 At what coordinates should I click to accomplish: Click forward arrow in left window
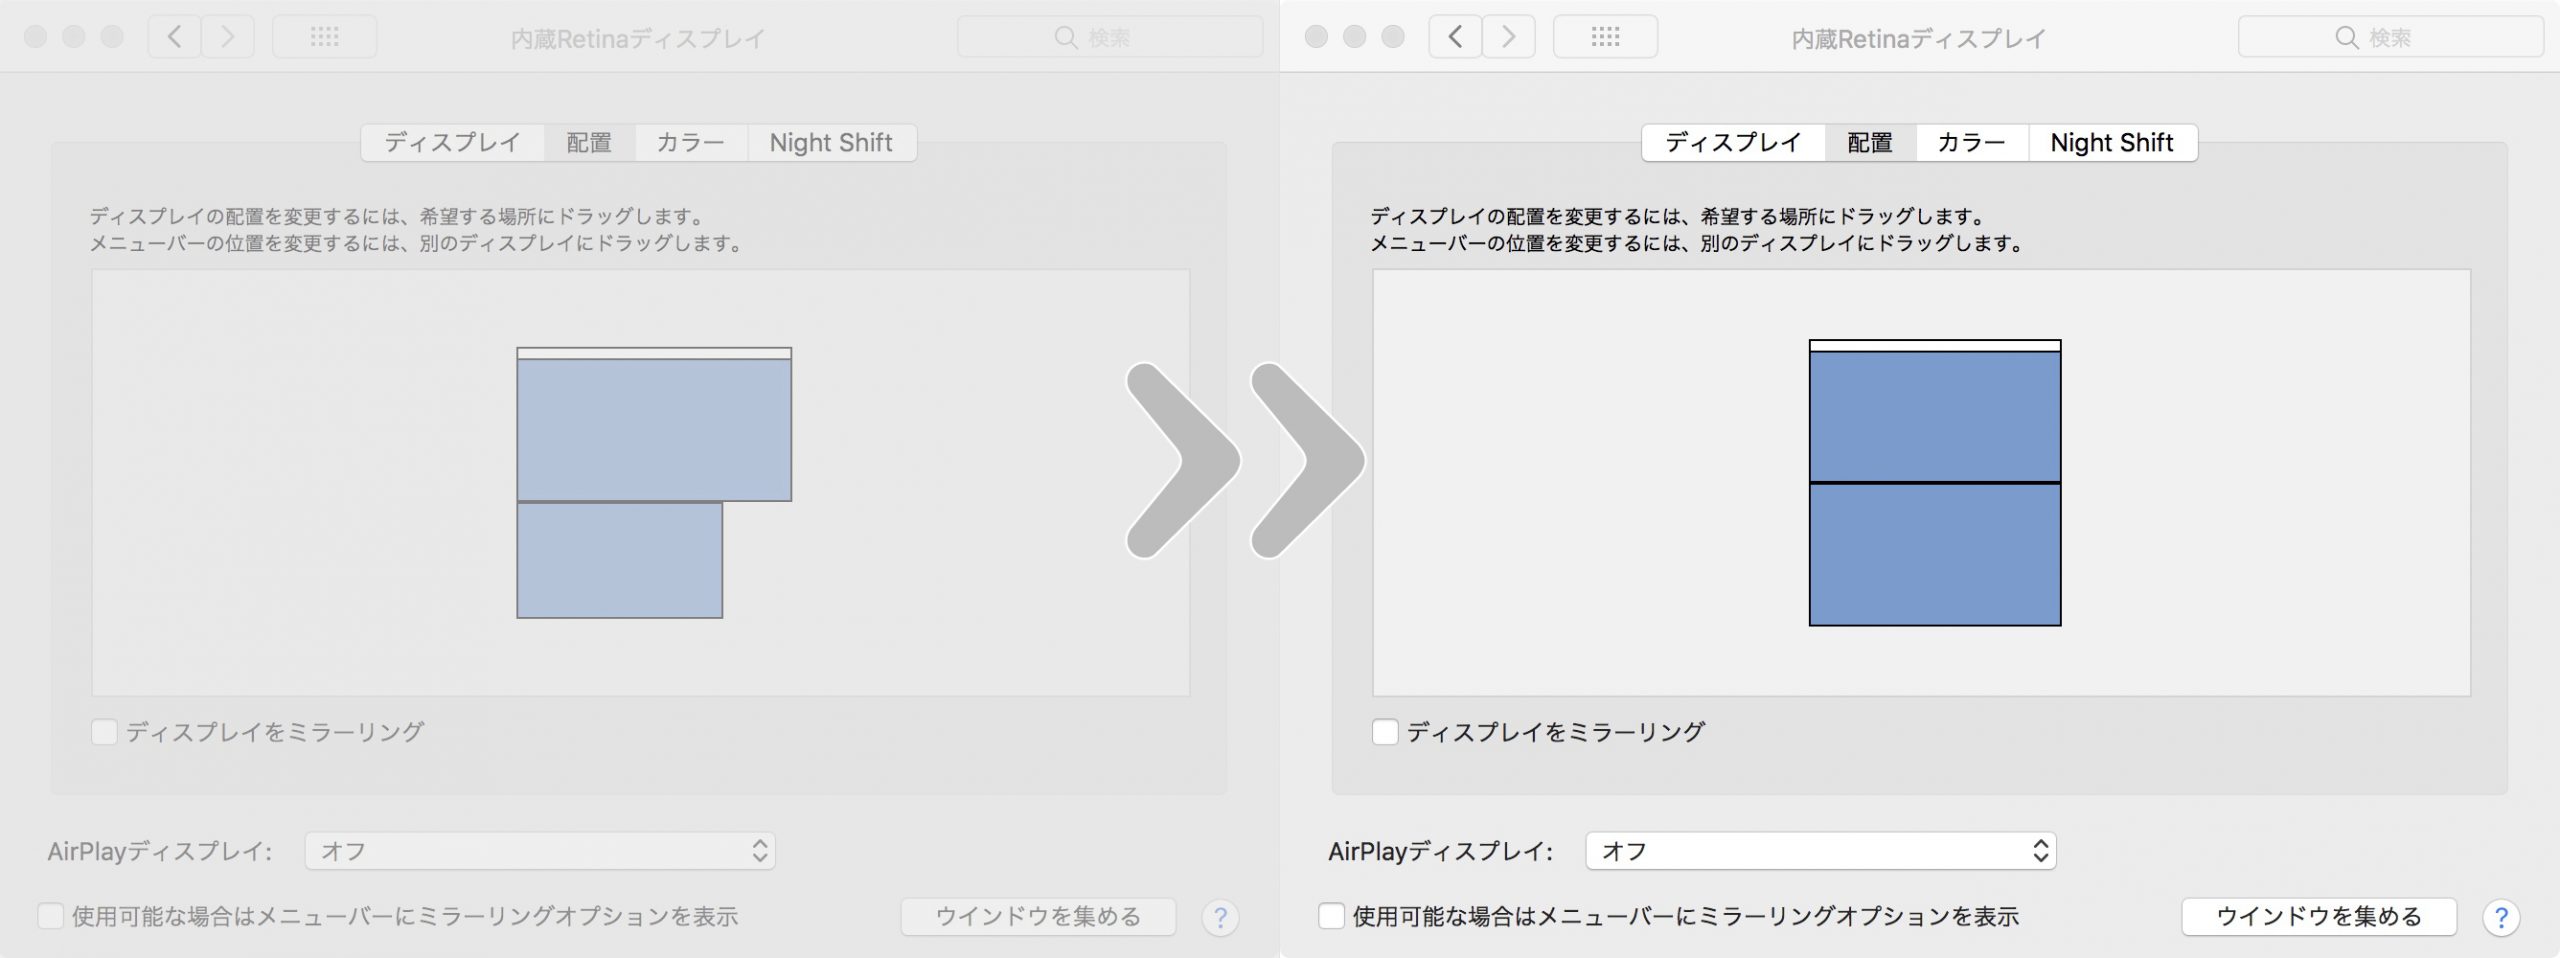point(228,37)
